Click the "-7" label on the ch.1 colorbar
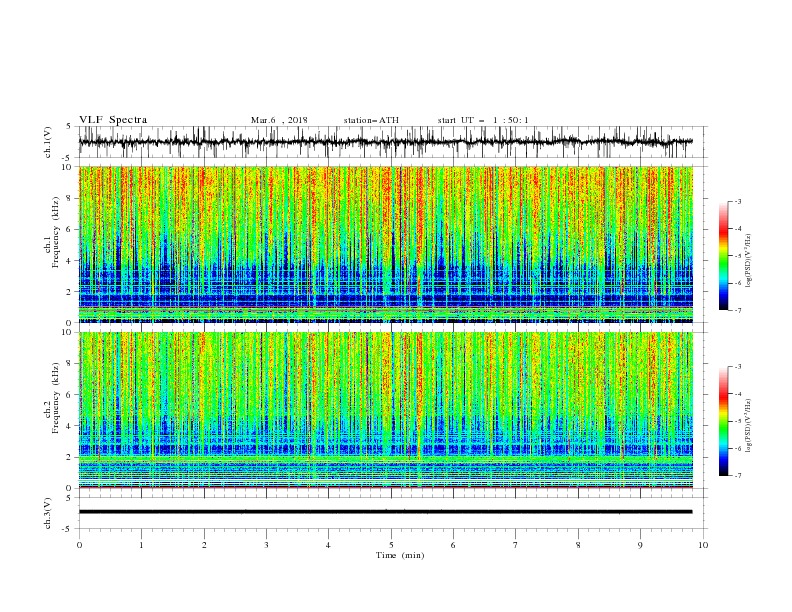The width and height of the screenshot is (792, 612). 738,311
